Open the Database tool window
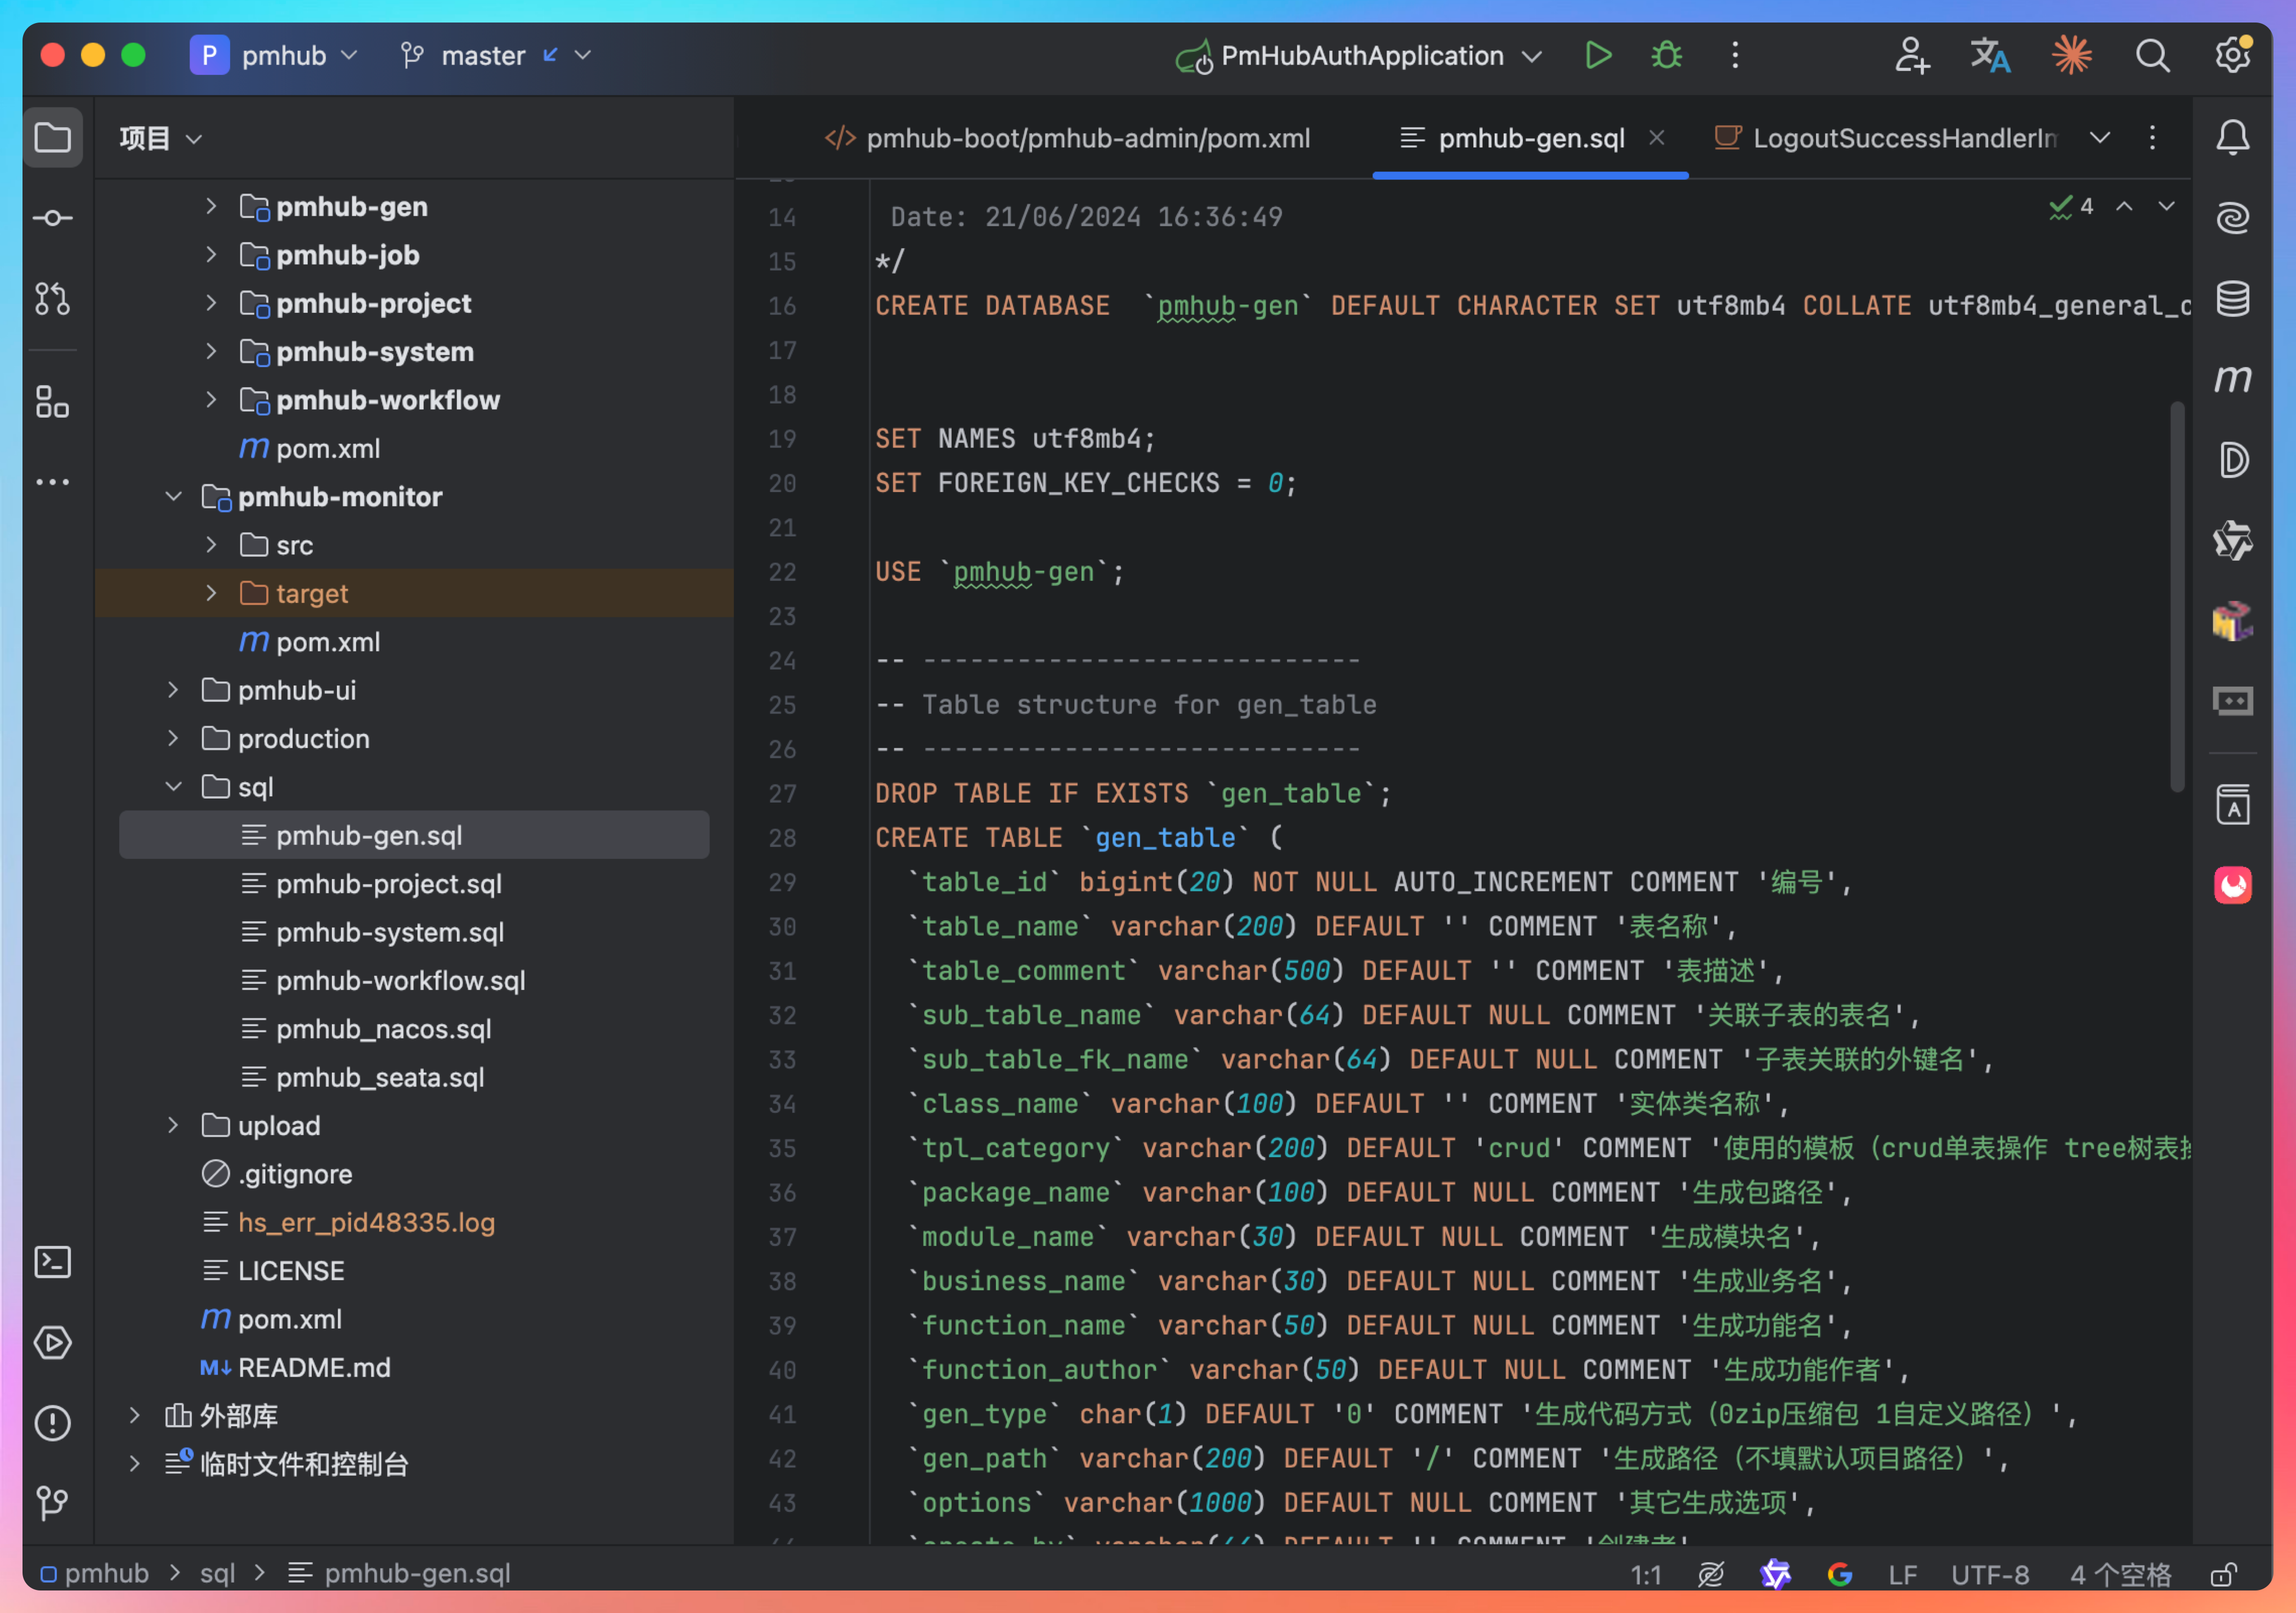The image size is (2296, 1613). coord(2232,298)
